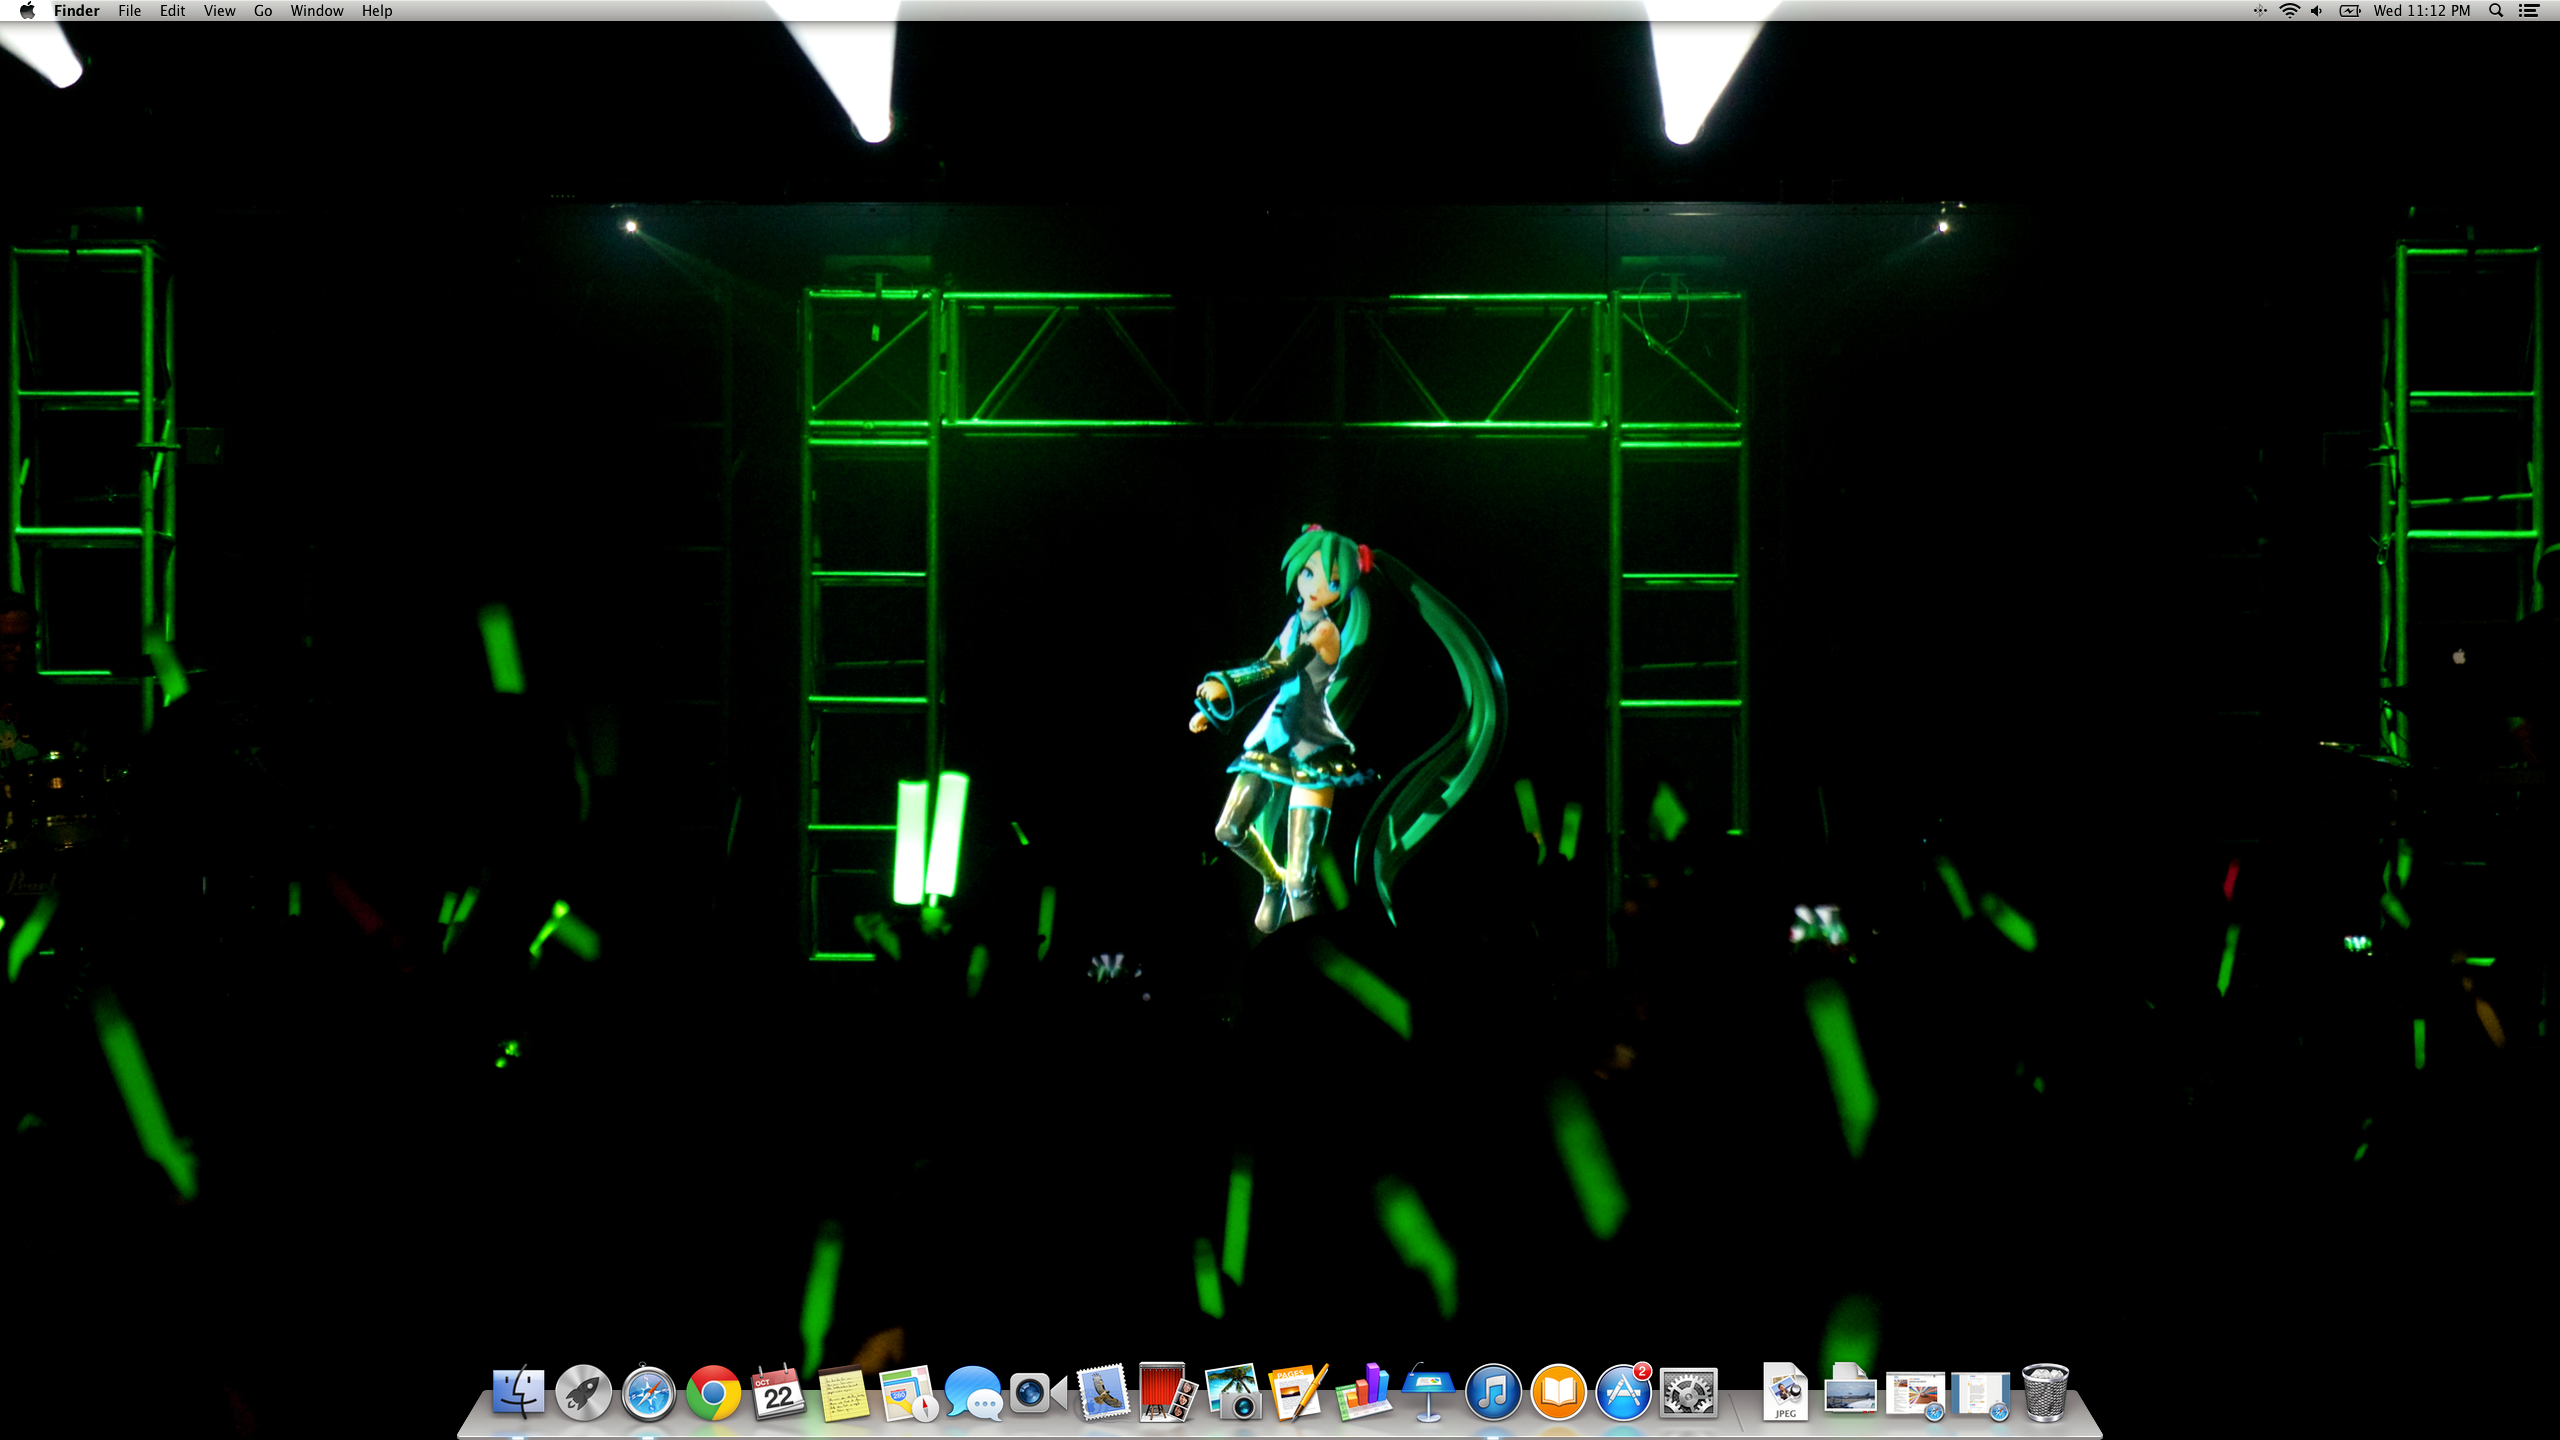This screenshot has width=2560, height=1440.
Task: Launch Photo Booth from the Dock
Action: click(1168, 1392)
